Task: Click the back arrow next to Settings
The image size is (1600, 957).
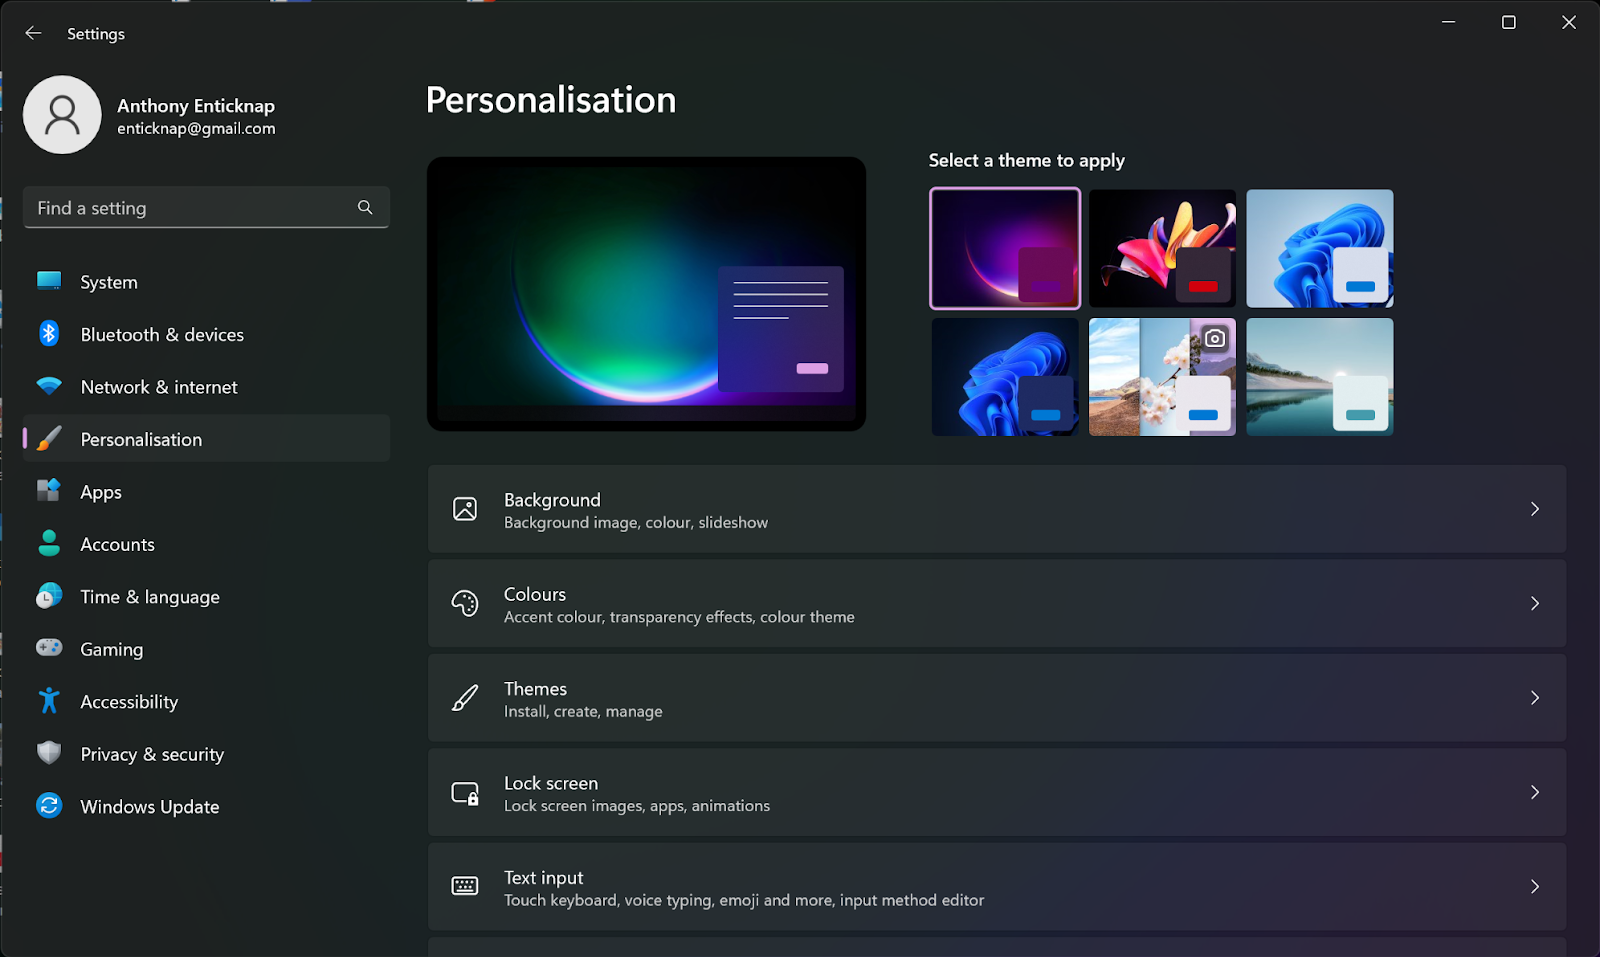Action: (33, 33)
